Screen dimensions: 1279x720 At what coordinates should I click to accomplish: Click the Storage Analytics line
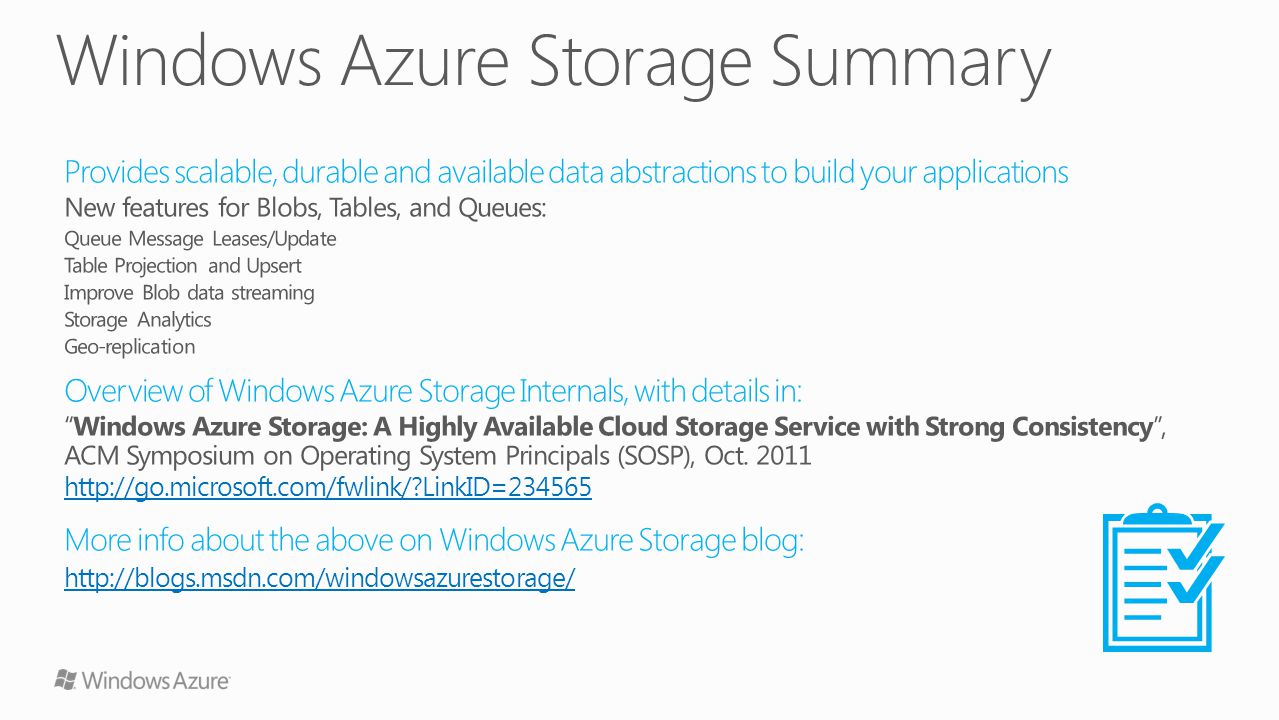(138, 320)
